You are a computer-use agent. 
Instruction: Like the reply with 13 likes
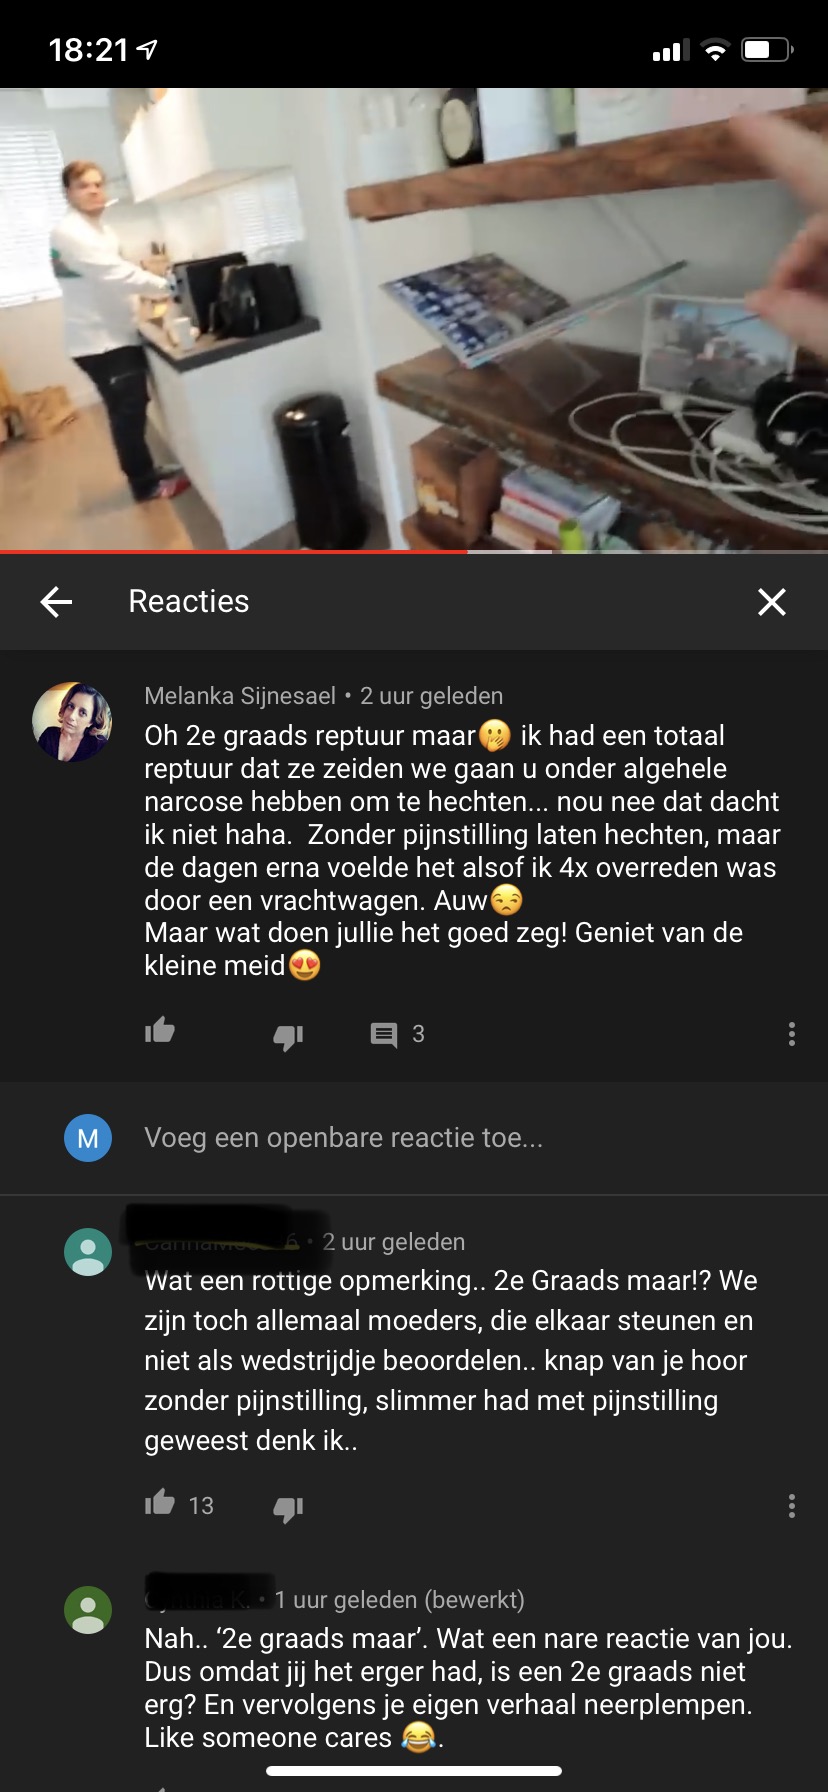coord(160,1503)
